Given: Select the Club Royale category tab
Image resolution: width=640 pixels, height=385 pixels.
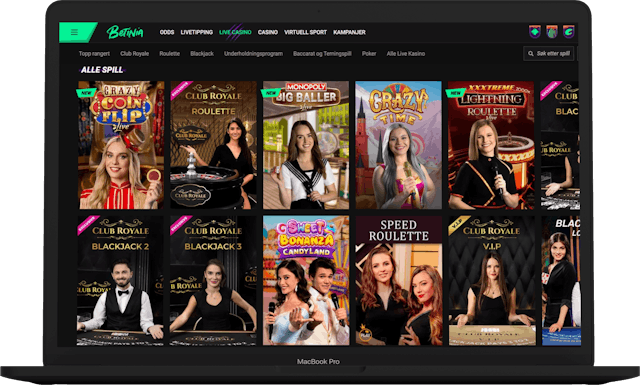Looking at the screenshot, I should click(x=135, y=53).
